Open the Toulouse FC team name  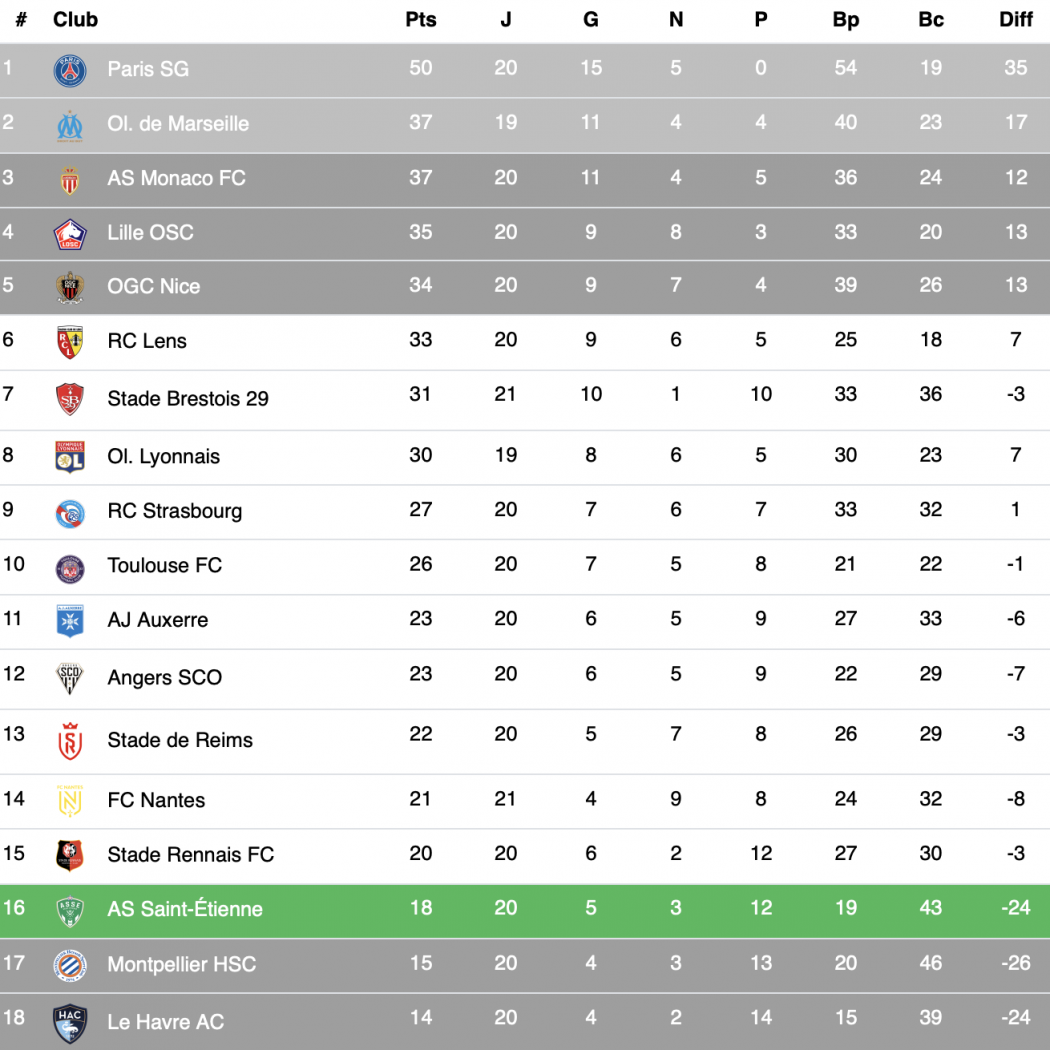165,565
